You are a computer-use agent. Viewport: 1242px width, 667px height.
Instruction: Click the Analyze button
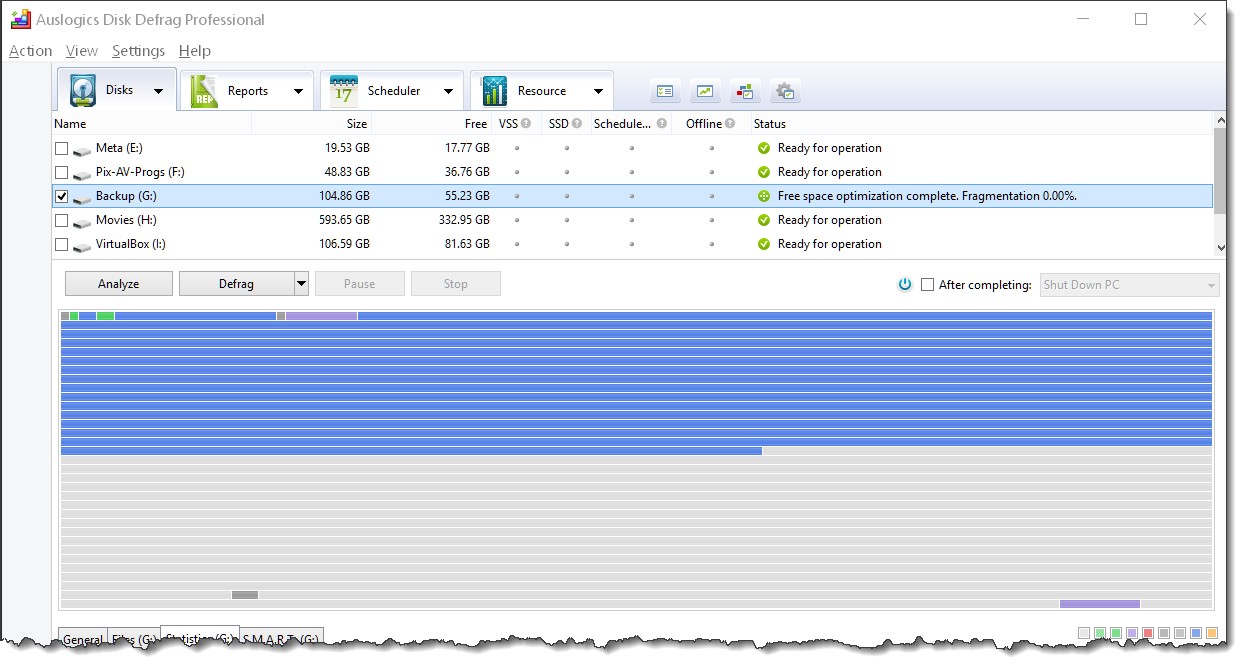(x=119, y=284)
